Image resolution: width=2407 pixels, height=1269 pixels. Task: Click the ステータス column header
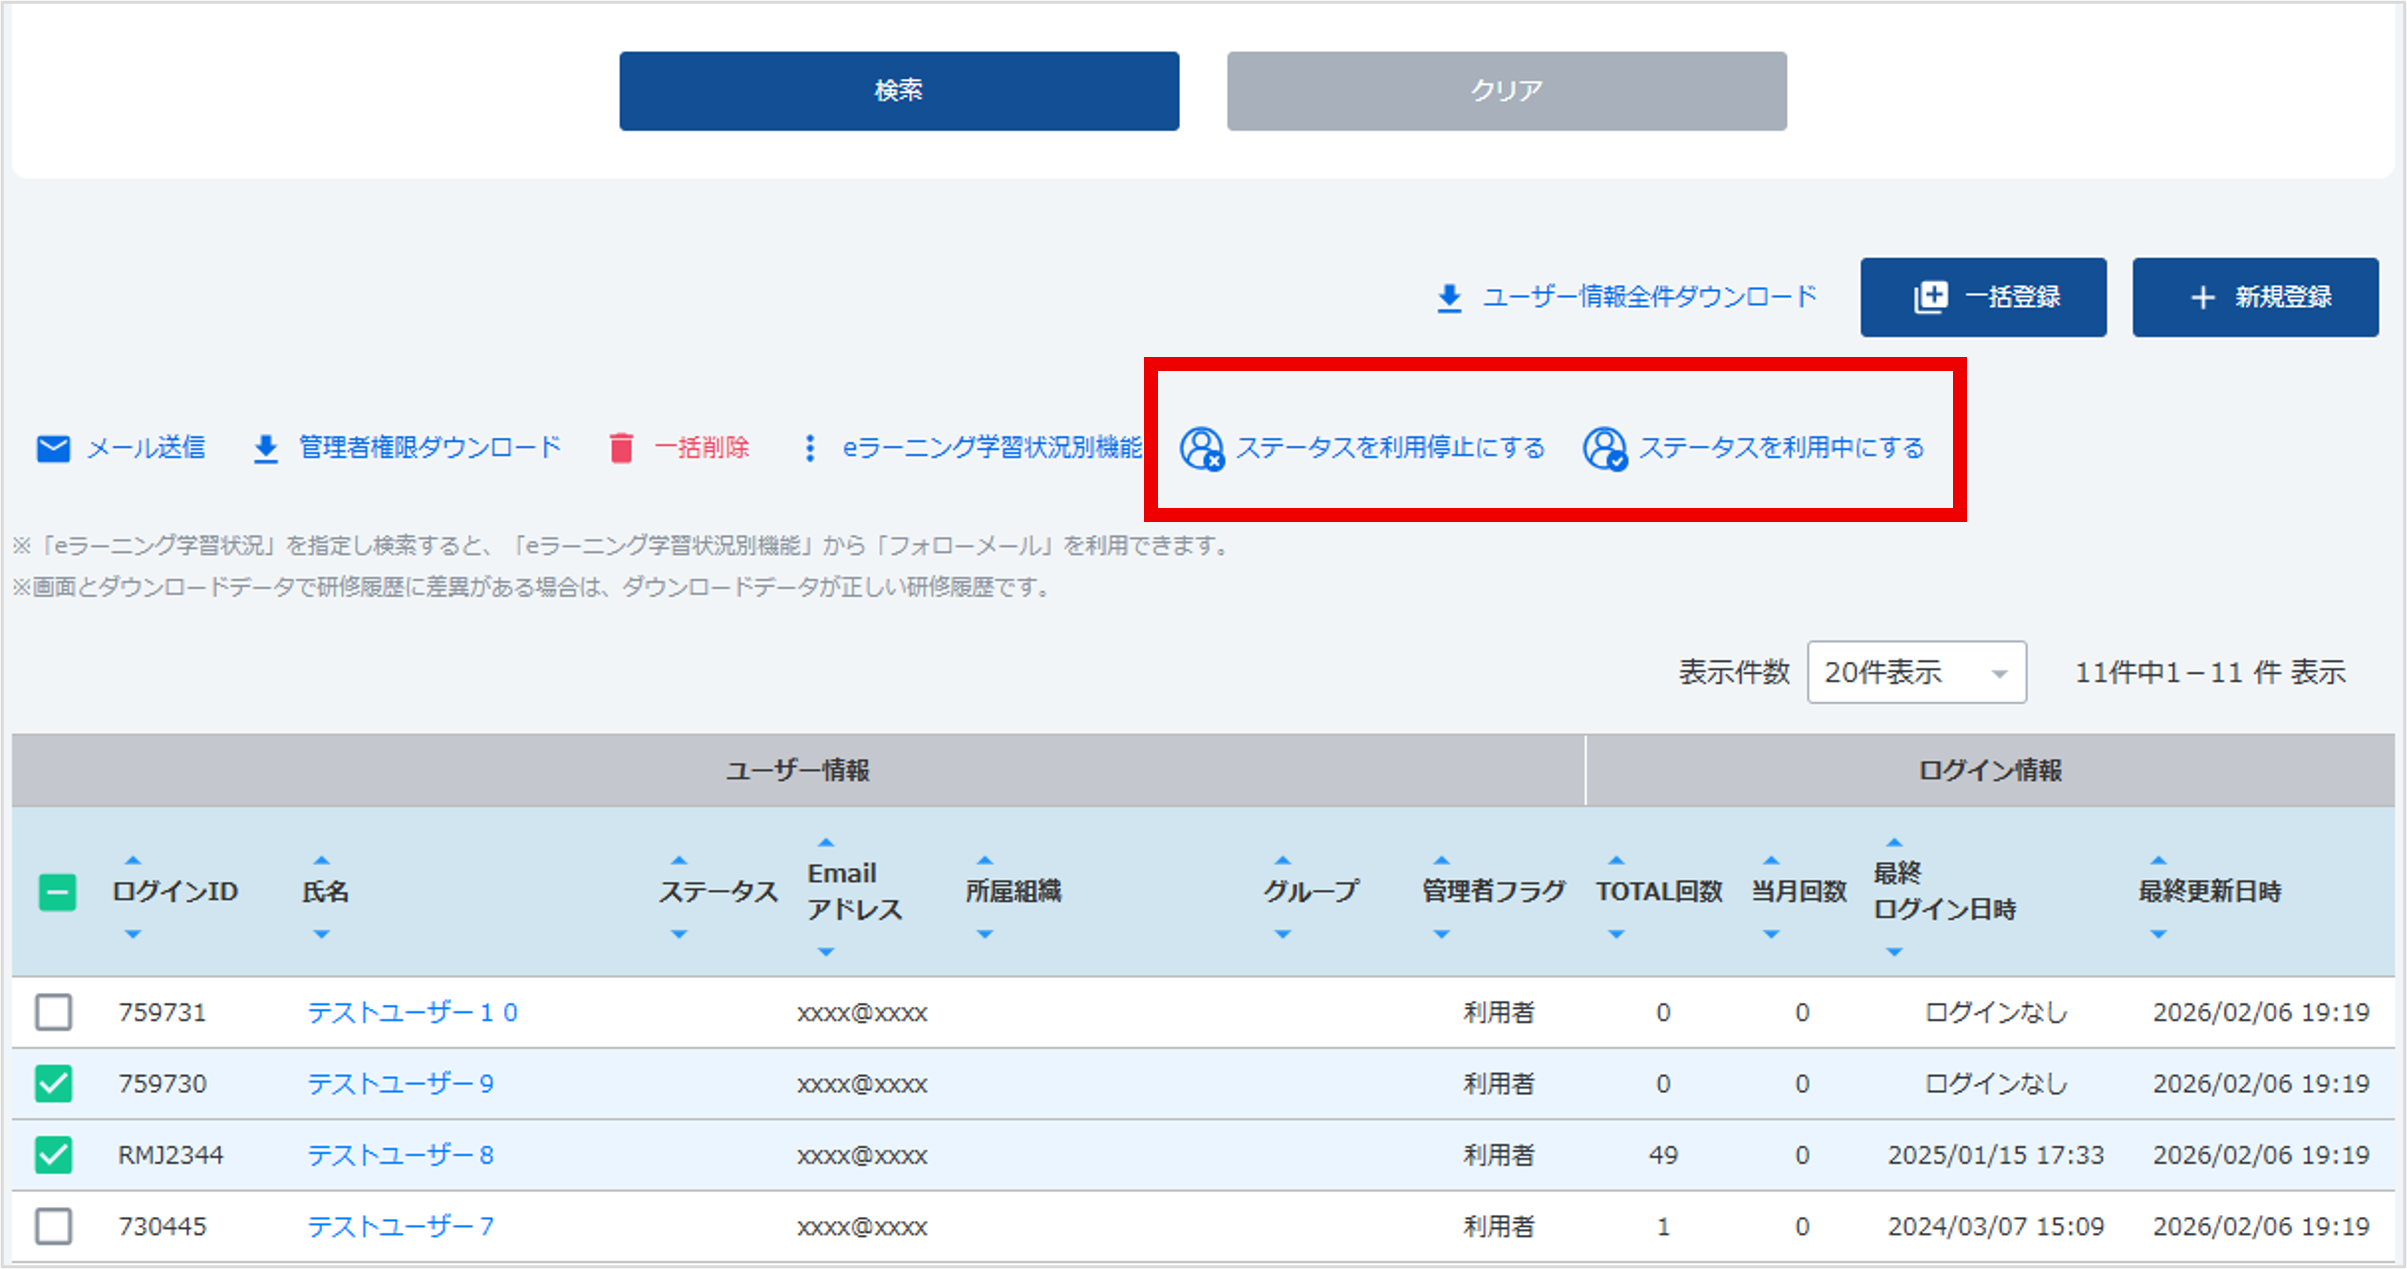[x=717, y=891]
